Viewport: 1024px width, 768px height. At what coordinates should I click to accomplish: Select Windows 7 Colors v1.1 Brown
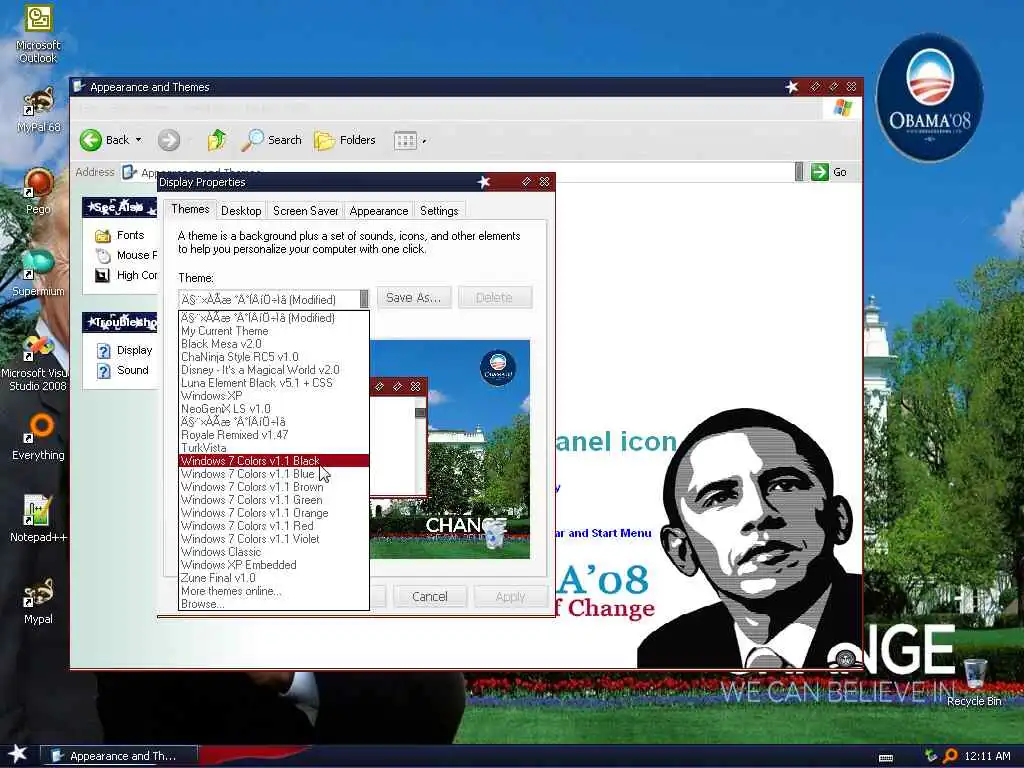tap(274, 487)
